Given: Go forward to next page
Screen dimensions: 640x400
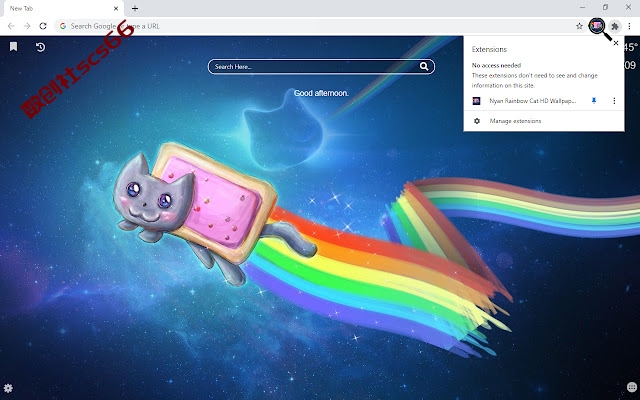Looking at the screenshot, I should tap(27, 26).
